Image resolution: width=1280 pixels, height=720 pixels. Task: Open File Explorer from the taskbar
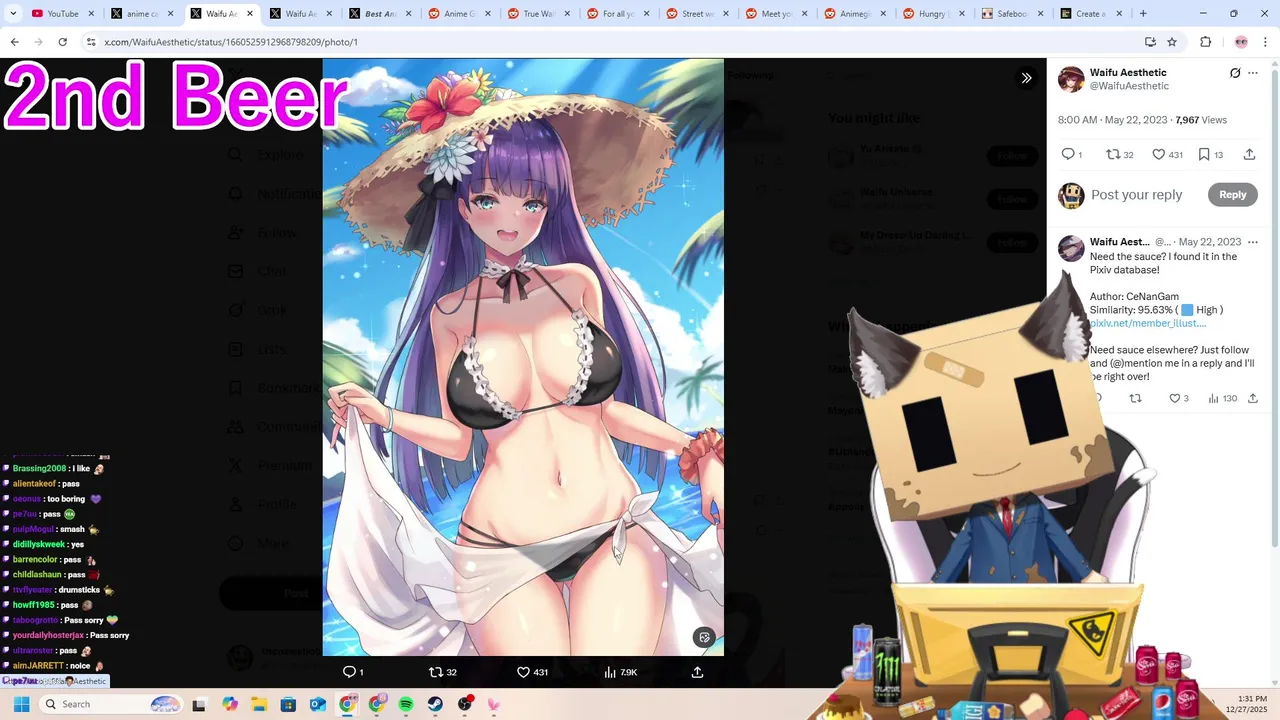[x=259, y=704]
